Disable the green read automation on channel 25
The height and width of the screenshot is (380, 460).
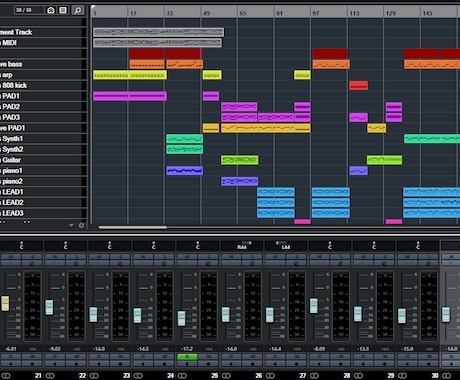point(187,357)
